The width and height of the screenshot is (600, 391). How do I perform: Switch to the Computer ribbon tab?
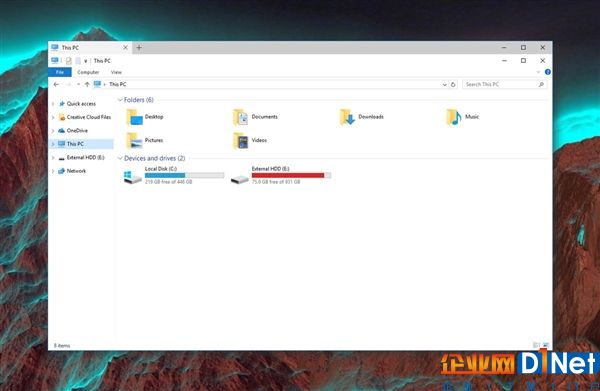(x=88, y=72)
